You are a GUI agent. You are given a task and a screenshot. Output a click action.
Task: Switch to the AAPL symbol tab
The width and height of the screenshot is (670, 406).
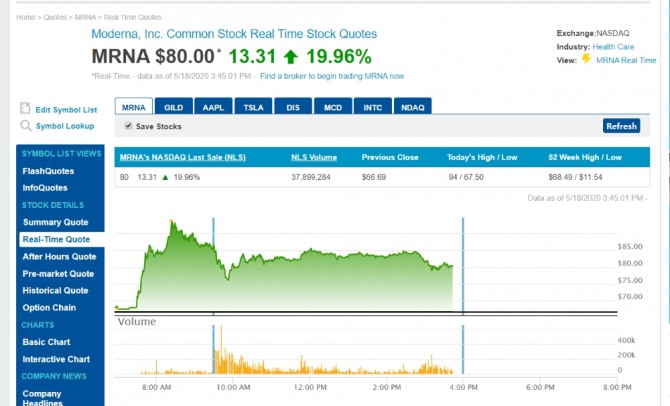click(x=213, y=107)
